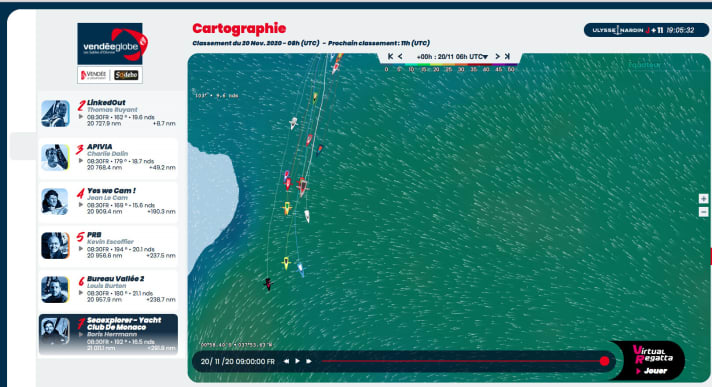Go to previous ranking with left chevron

tap(400, 56)
